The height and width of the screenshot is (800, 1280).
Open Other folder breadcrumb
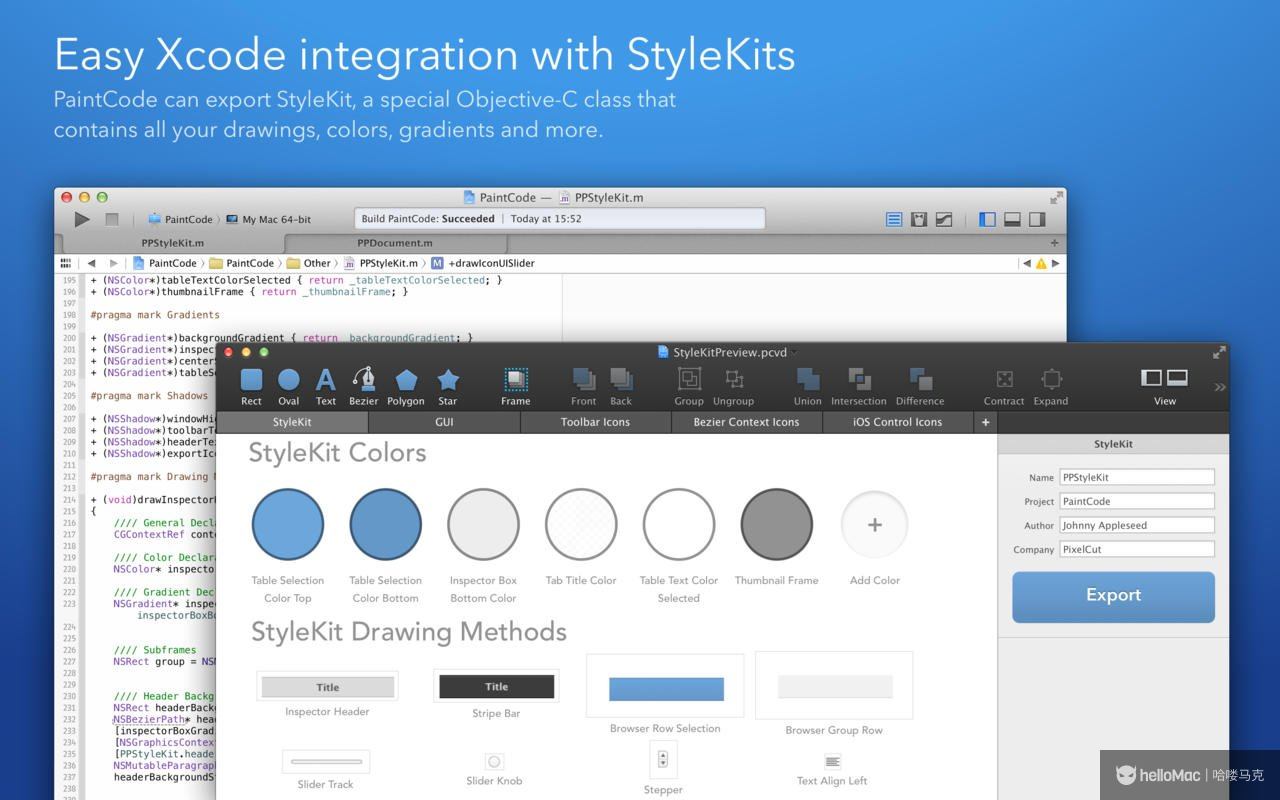(309, 263)
